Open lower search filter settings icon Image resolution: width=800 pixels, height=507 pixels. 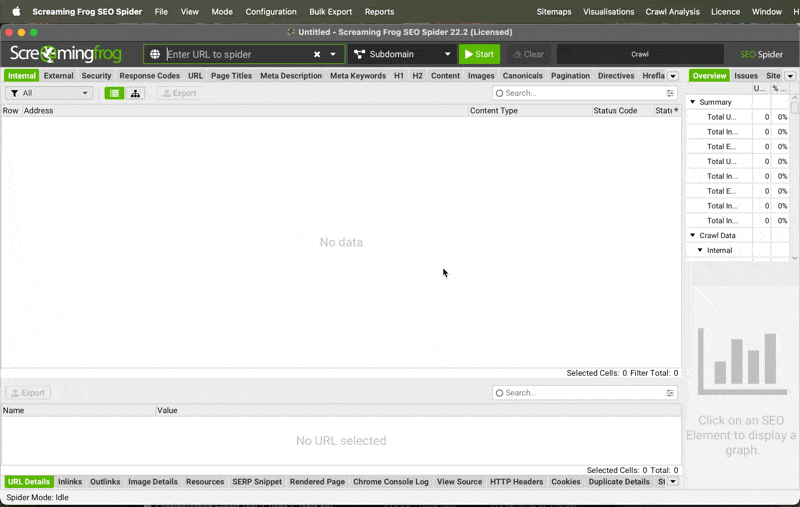[671, 393]
